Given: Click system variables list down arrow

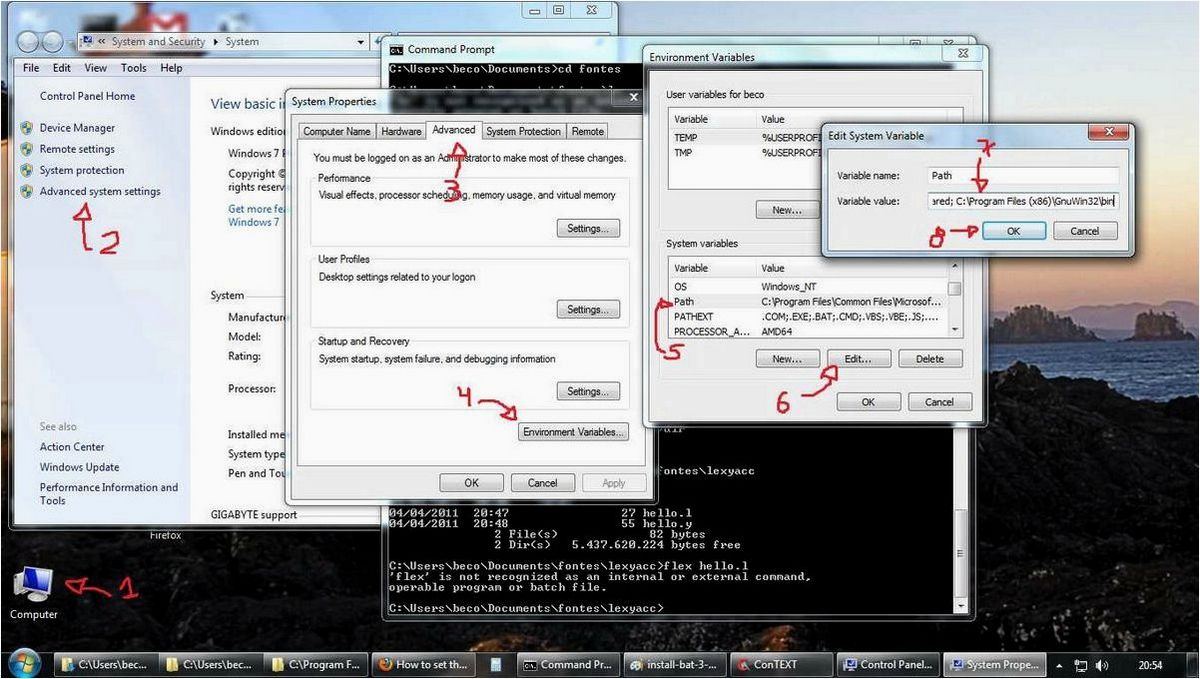Looking at the screenshot, I should (x=955, y=330).
